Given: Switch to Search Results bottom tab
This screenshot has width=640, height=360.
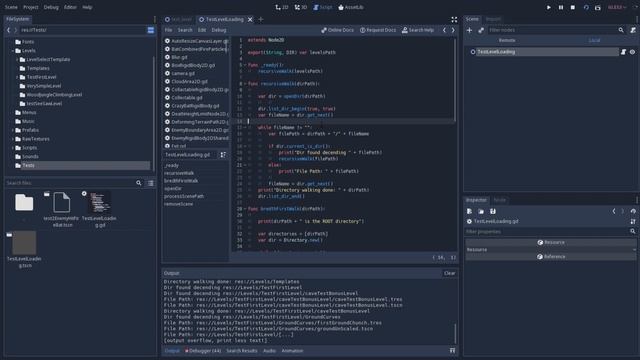Looking at the screenshot, I should tap(242, 351).
